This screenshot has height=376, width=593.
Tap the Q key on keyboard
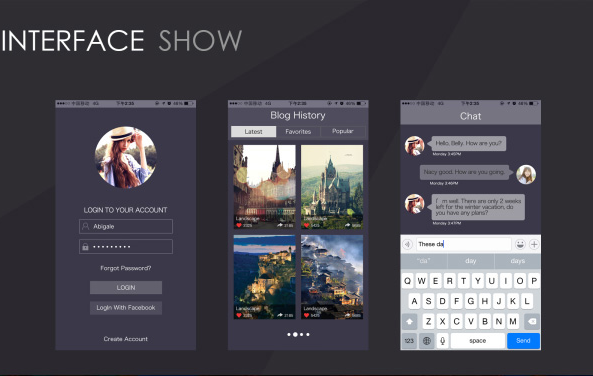[x=407, y=281]
